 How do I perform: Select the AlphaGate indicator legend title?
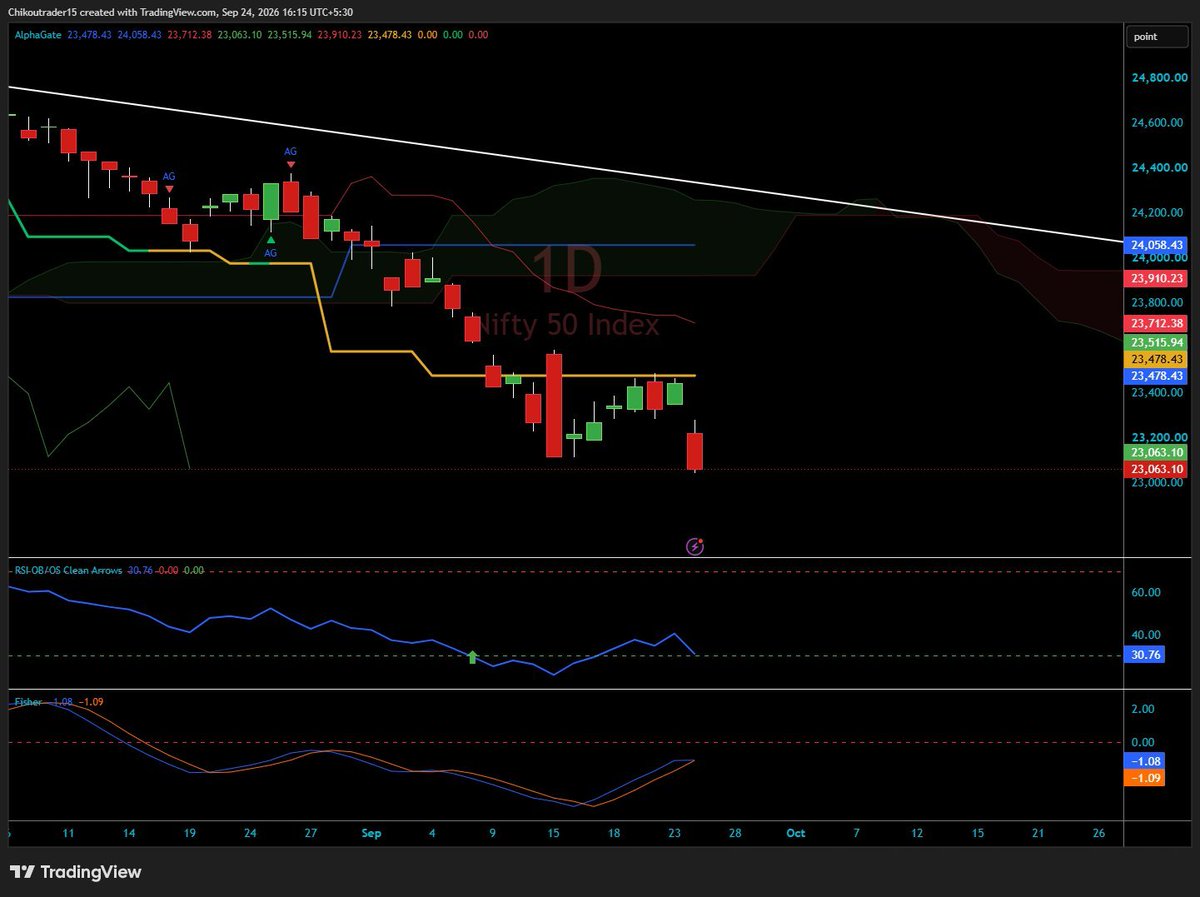click(x=39, y=34)
